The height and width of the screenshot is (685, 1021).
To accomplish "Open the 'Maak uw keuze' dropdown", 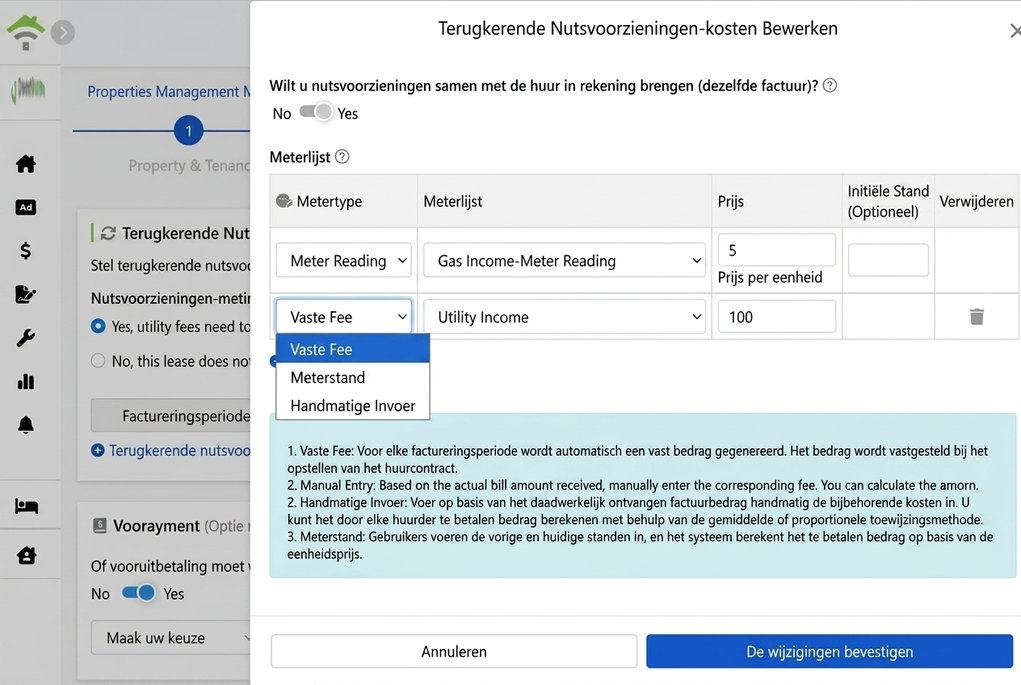I will (x=171, y=637).
